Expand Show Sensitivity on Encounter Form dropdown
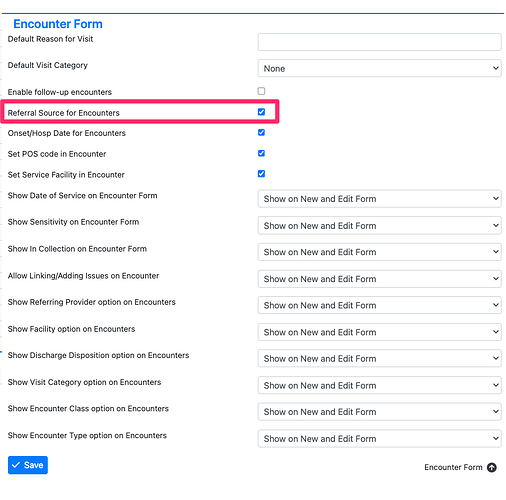The width and height of the screenshot is (506, 500). click(379, 225)
